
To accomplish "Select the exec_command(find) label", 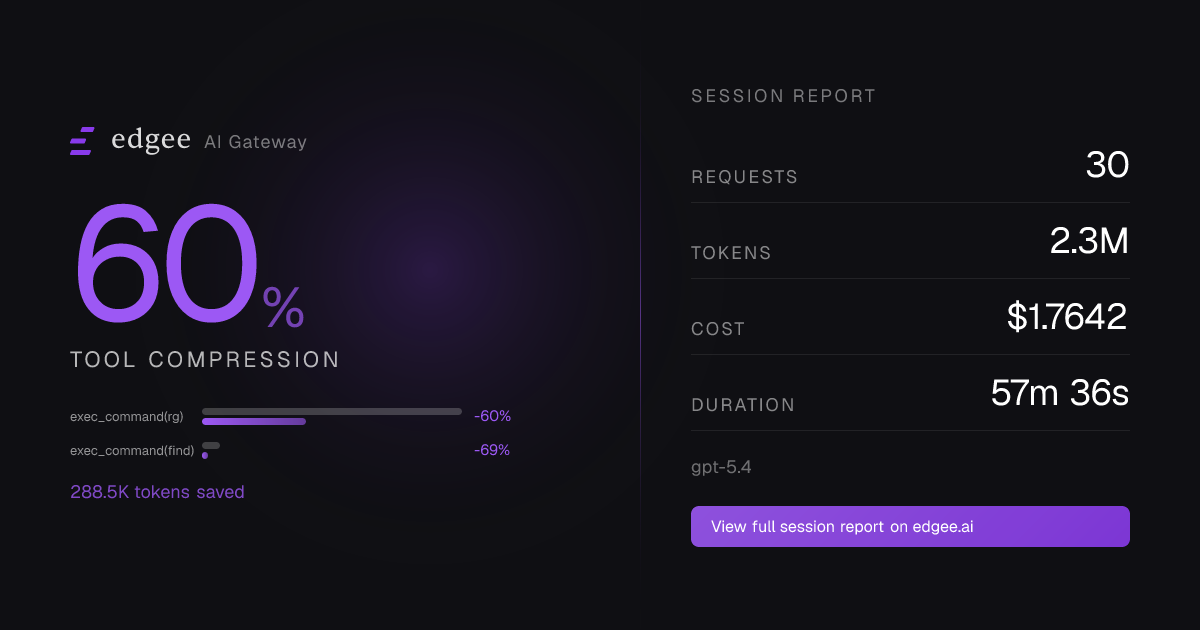I will tap(129, 450).
